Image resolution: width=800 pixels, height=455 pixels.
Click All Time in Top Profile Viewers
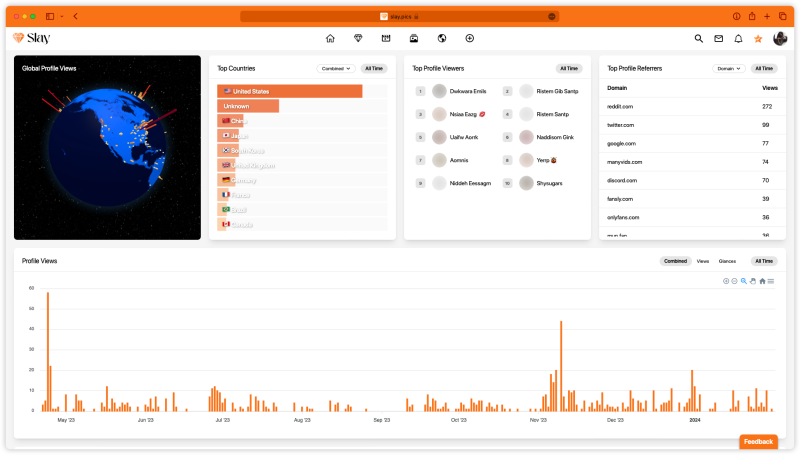[x=569, y=68]
